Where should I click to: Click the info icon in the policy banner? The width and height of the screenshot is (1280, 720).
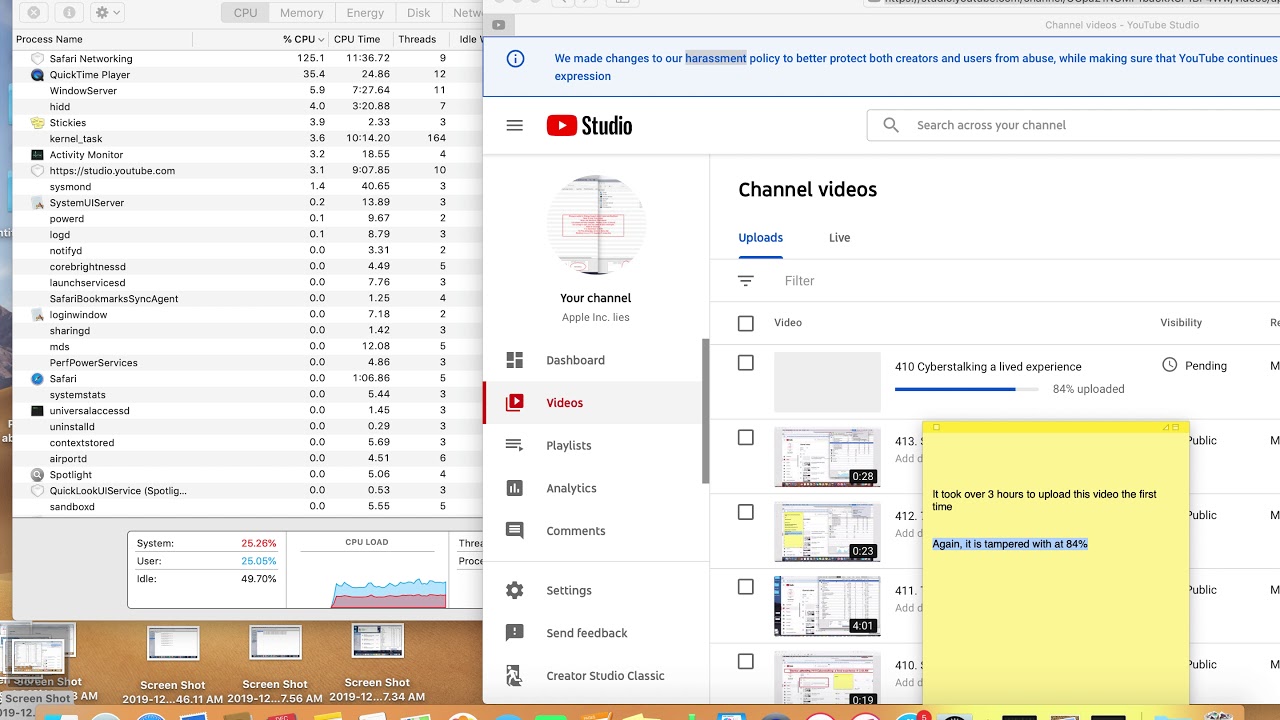[516, 59]
